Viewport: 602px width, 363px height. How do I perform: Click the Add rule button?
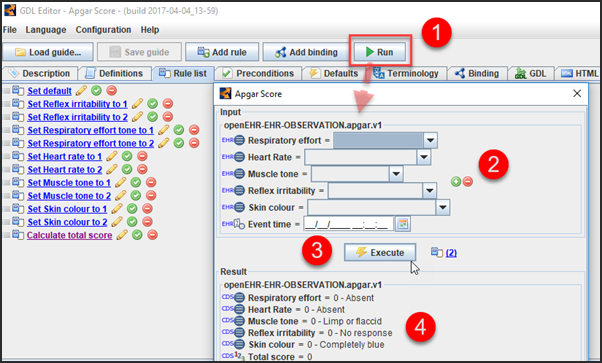tap(222, 52)
